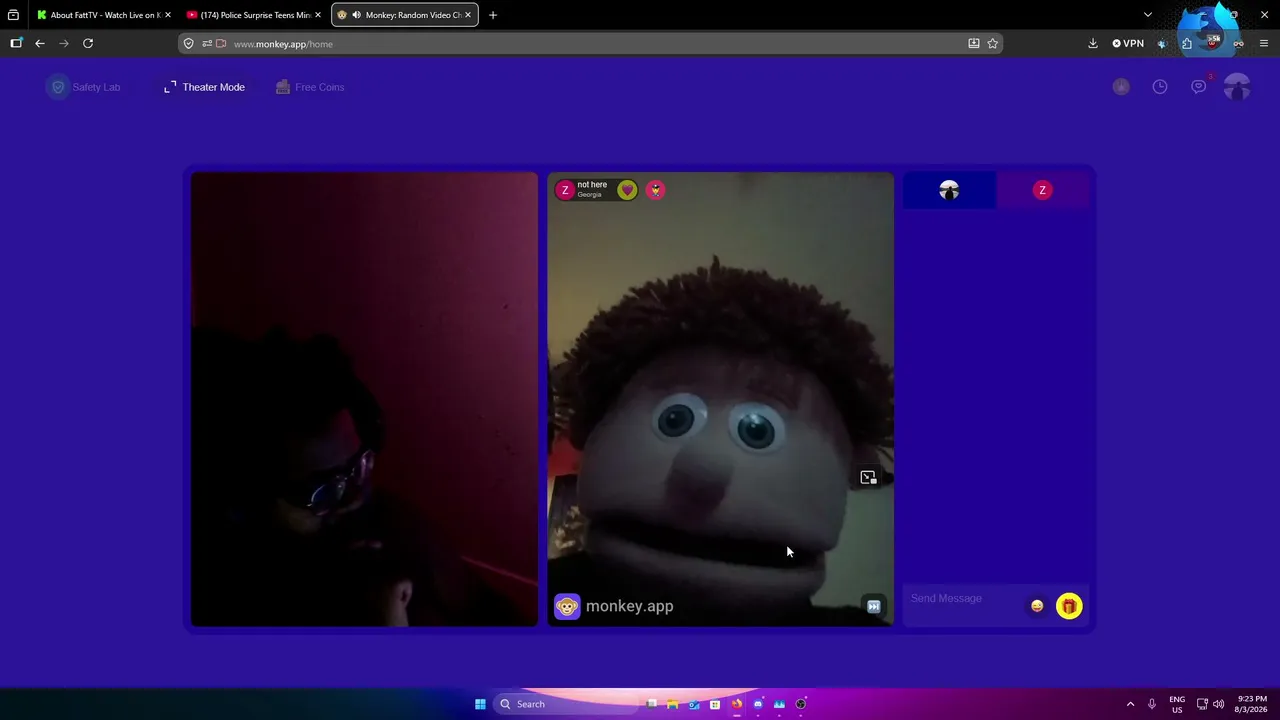Go back to the previous page
This screenshot has width=1280, height=720.
40,43
